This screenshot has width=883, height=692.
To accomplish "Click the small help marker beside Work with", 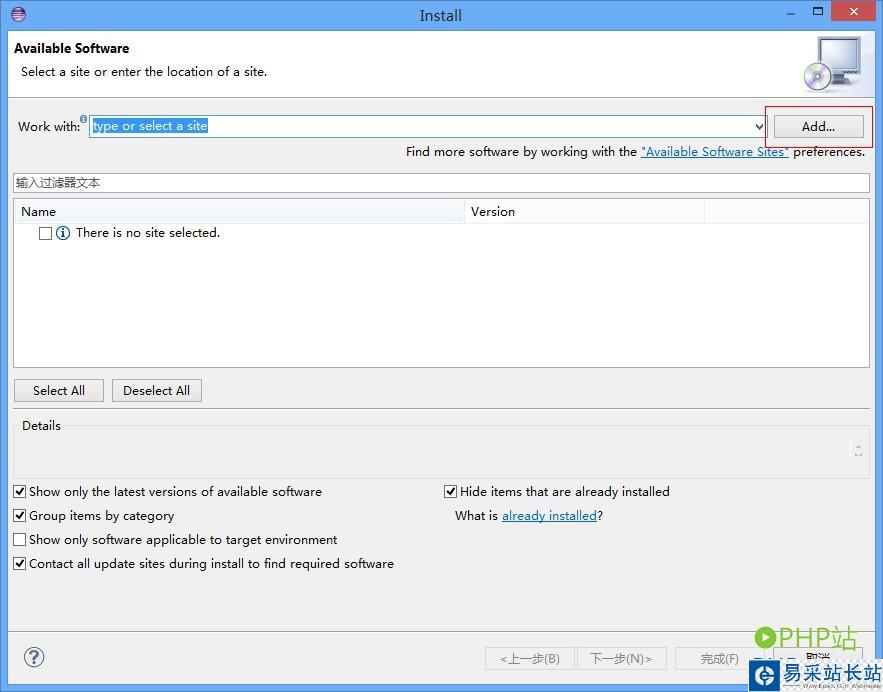I will (x=83, y=119).
